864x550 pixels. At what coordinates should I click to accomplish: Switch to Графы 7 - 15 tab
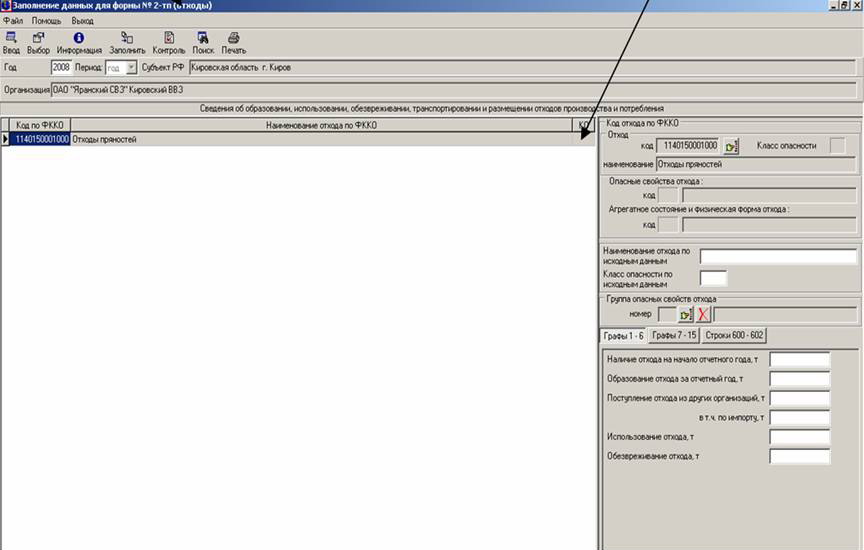(x=674, y=336)
